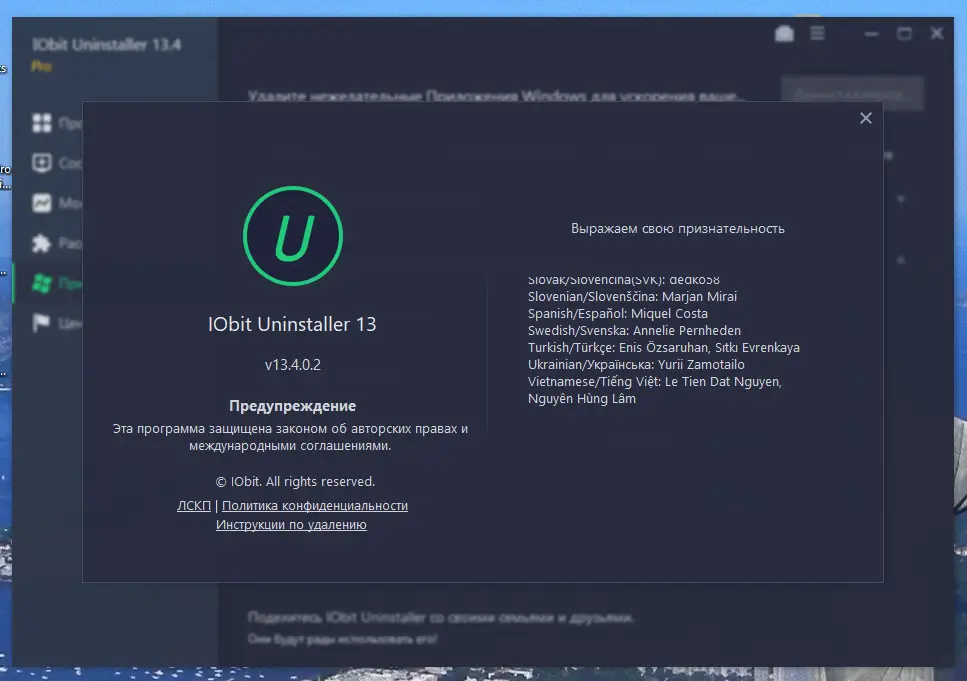The width and height of the screenshot is (967, 681).
Task: Select the Software Health icon in the sidebar
Action: click(44, 163)
